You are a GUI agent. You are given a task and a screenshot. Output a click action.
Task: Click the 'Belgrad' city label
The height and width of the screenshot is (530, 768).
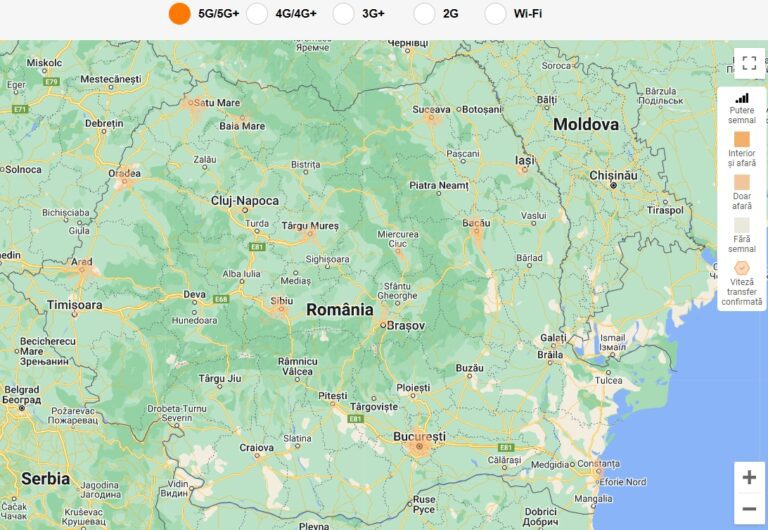[22, 390]
